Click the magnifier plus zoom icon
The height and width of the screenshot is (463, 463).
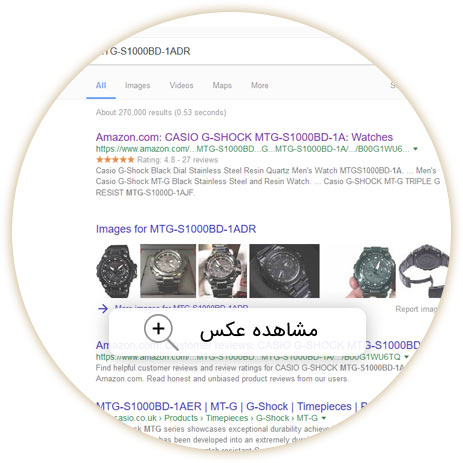pyautogui.click(x=161, y=332)
